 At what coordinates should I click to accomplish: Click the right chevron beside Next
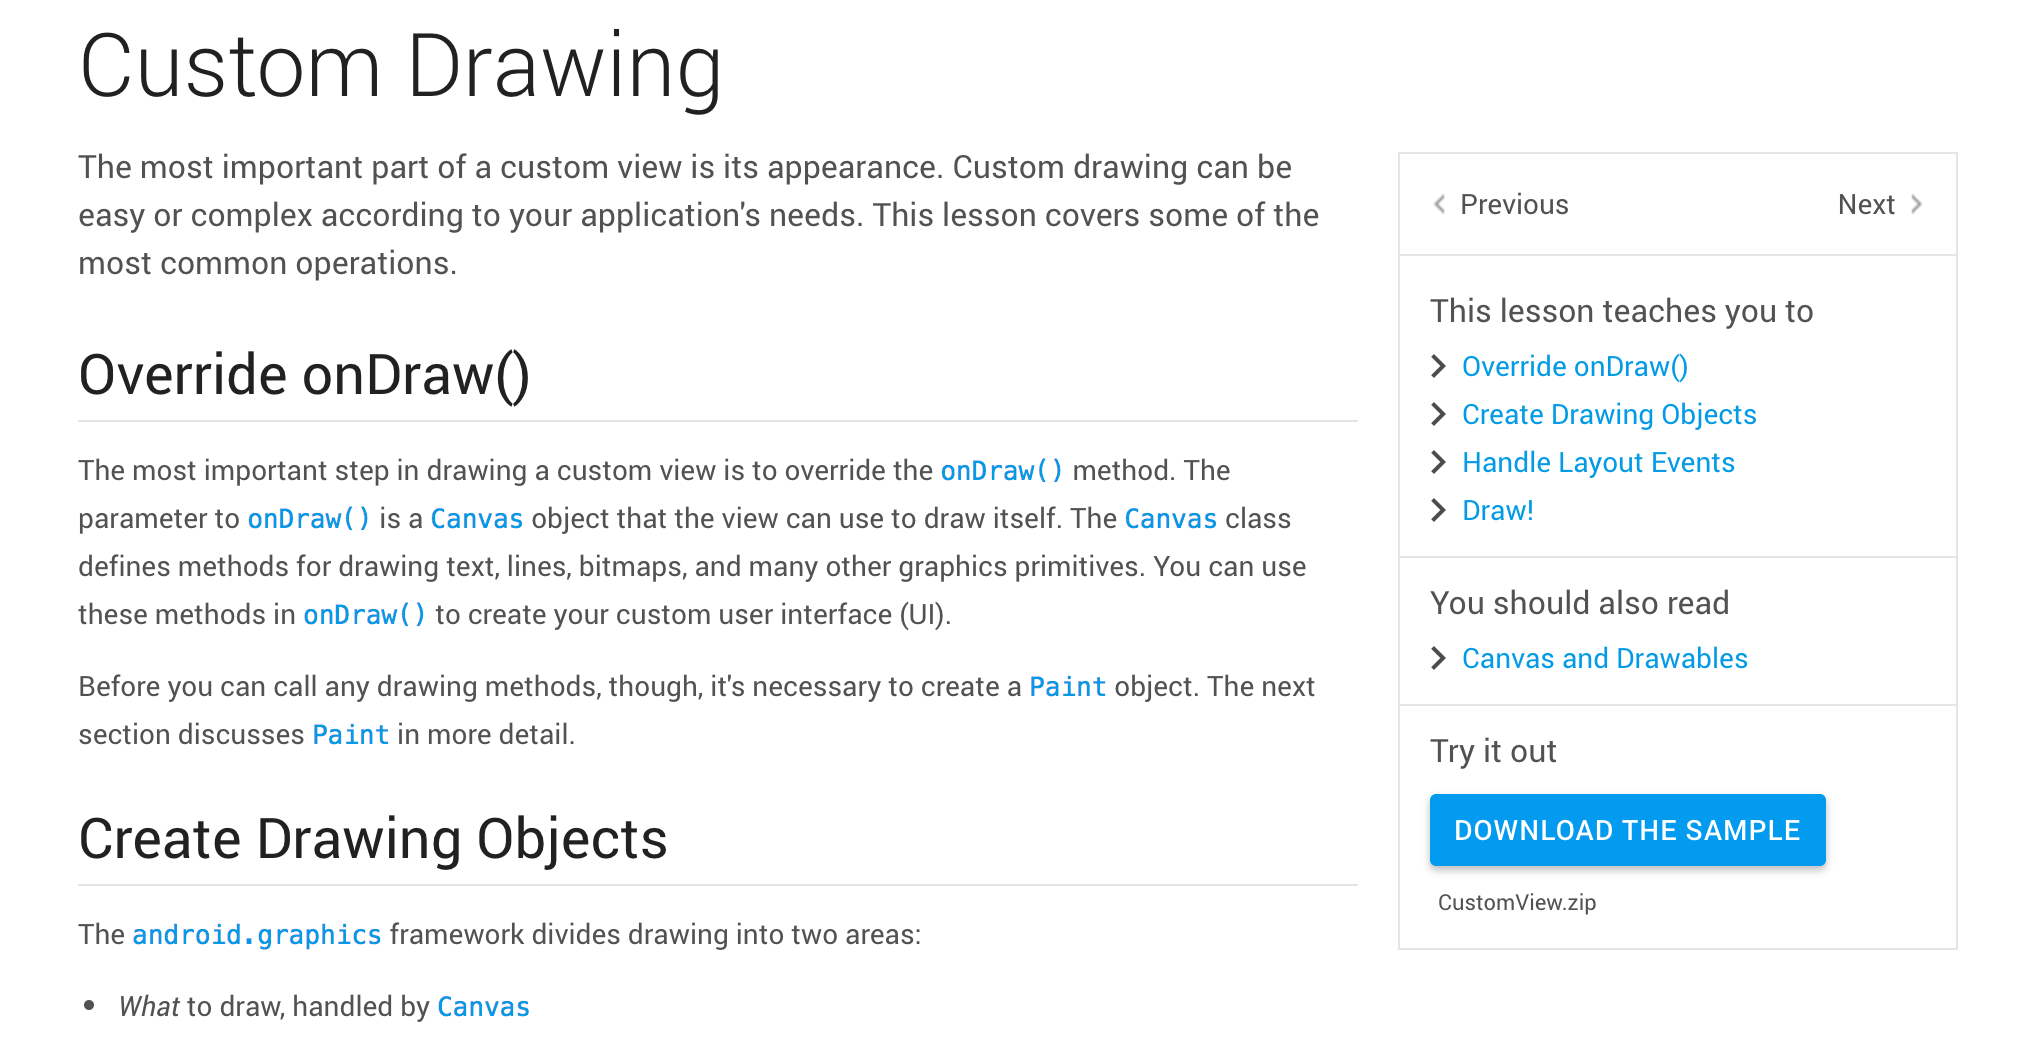[x=1916, y=204]
